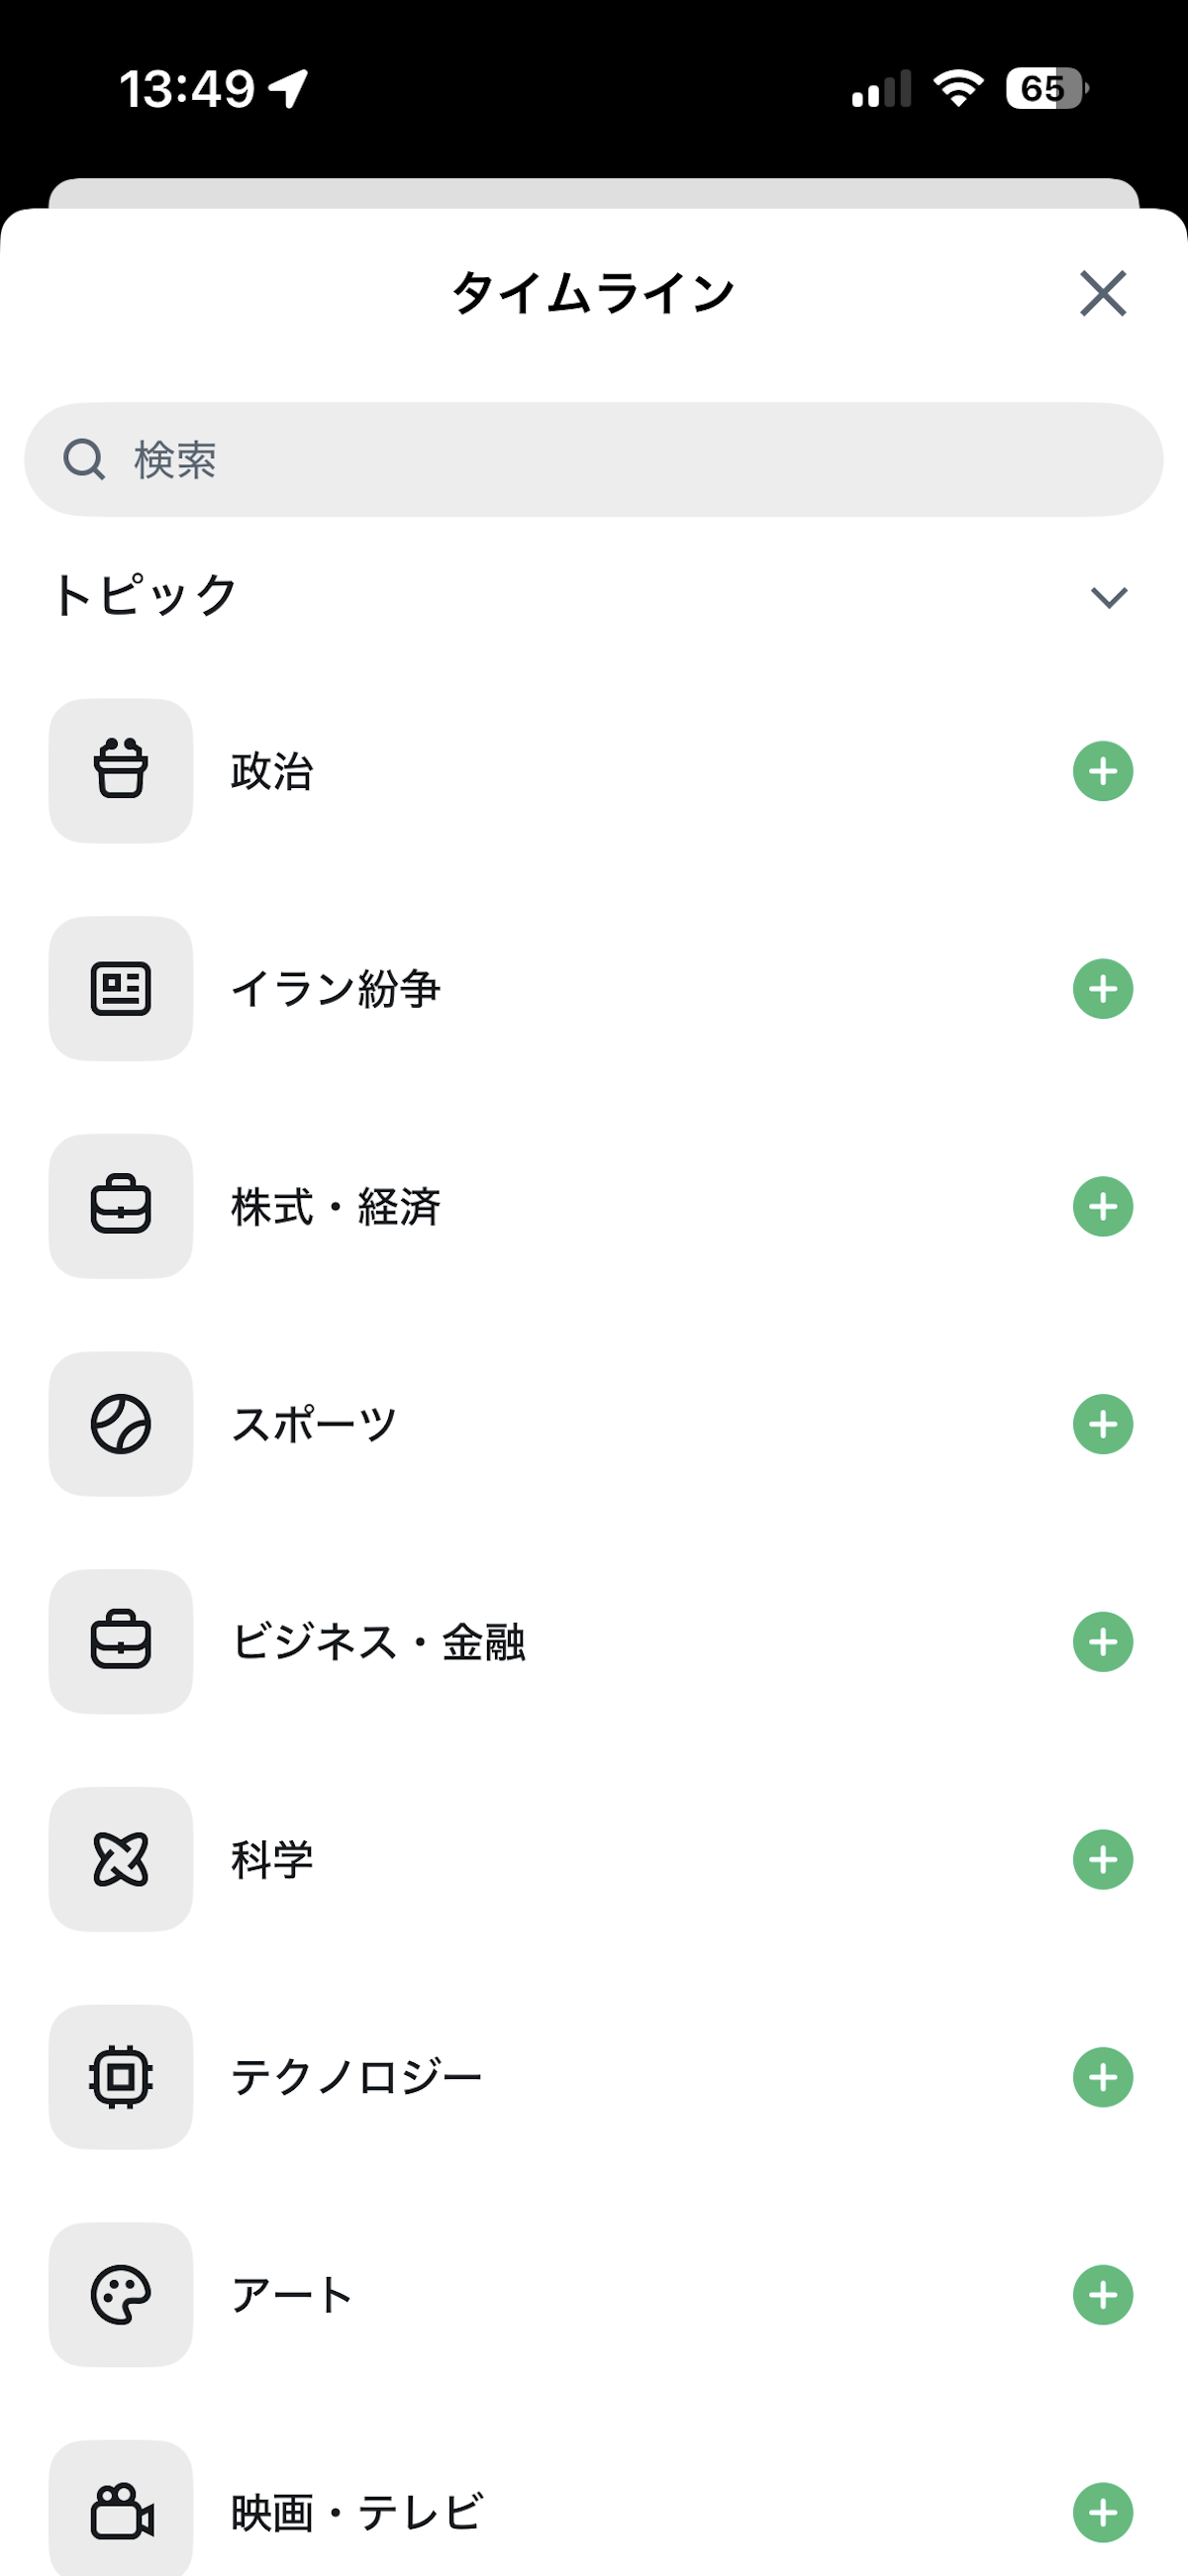Image resolution: width=1188 pixels, height=2576 pixels.
Task: Tap the 政治 topic icon
Action: click(x=121, y=770)
